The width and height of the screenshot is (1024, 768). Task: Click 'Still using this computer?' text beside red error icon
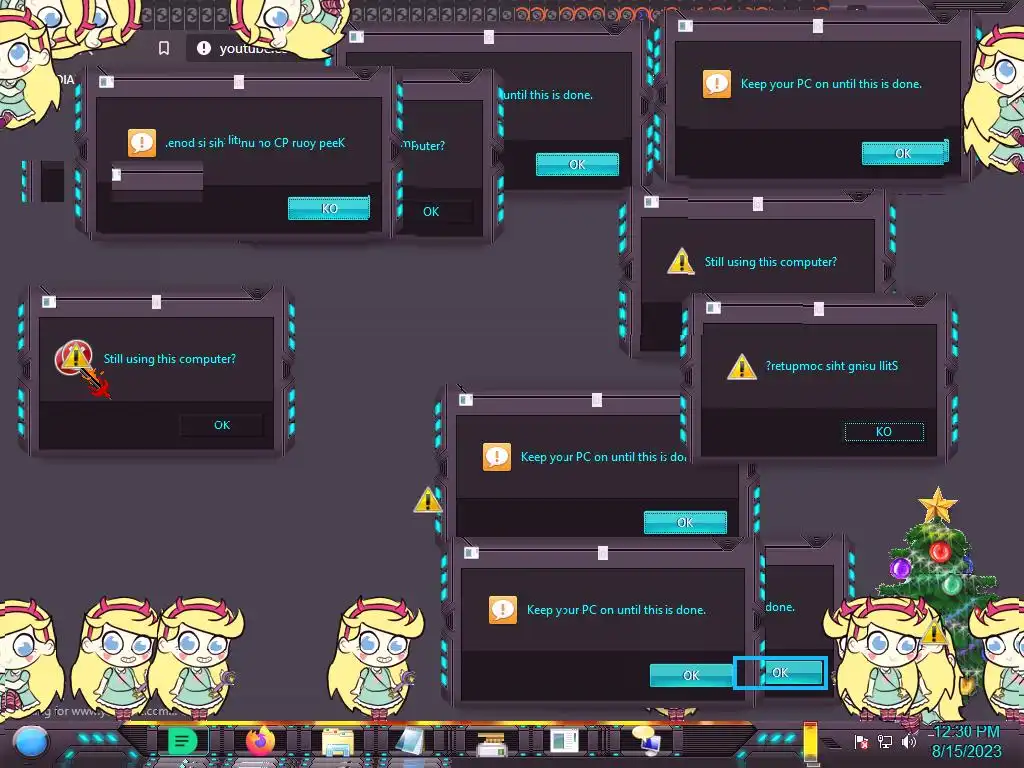tap(170, 359)
